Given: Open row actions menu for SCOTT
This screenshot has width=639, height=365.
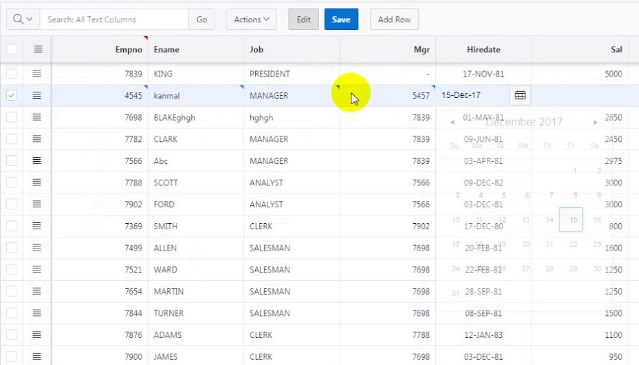Looking at the screenshot, I should point(37,182).
